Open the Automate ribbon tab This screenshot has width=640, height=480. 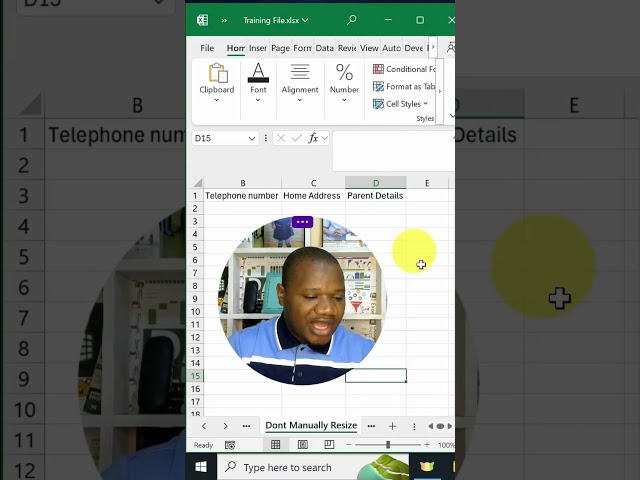pos(391,48)
